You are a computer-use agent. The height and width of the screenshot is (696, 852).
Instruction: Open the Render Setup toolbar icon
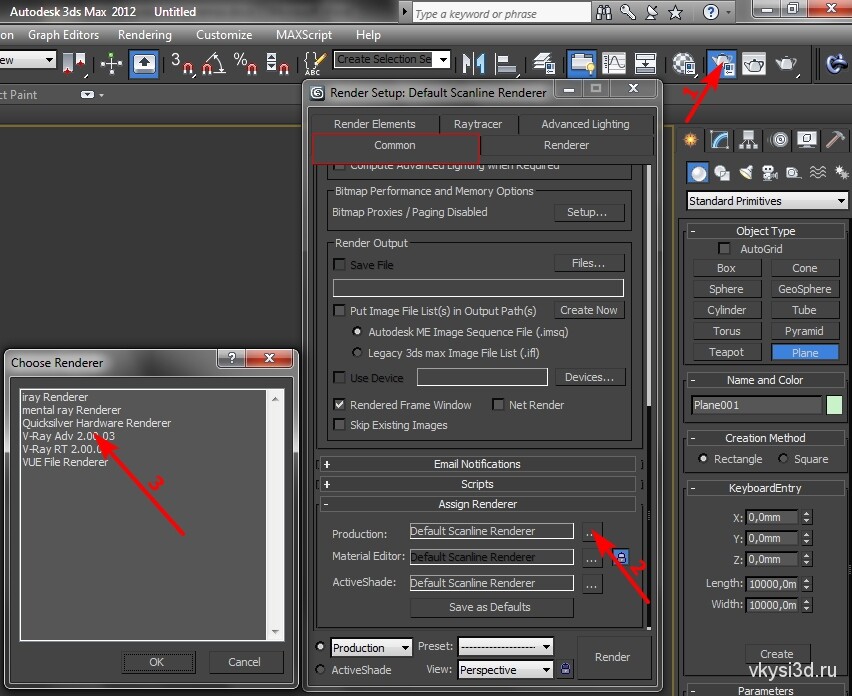pyautogui.click(x=722, y=64)
